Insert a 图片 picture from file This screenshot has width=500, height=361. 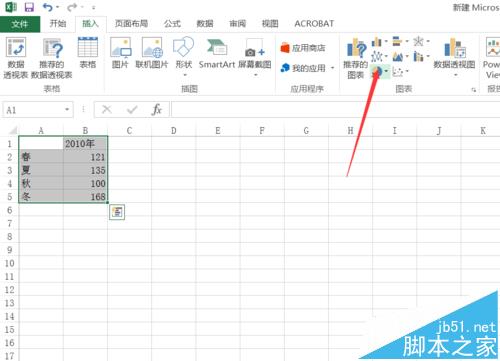click(x=120, y=52)
